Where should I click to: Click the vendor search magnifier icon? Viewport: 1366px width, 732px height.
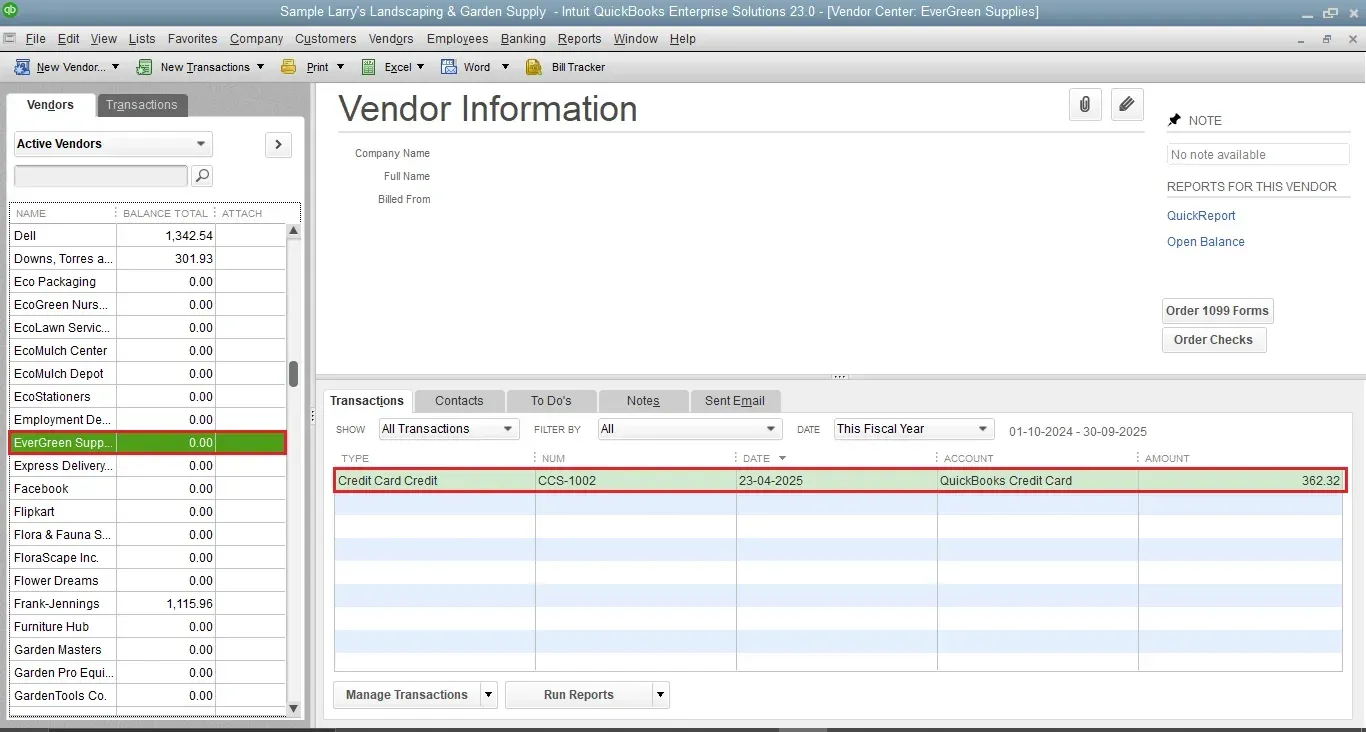point(202,176)
